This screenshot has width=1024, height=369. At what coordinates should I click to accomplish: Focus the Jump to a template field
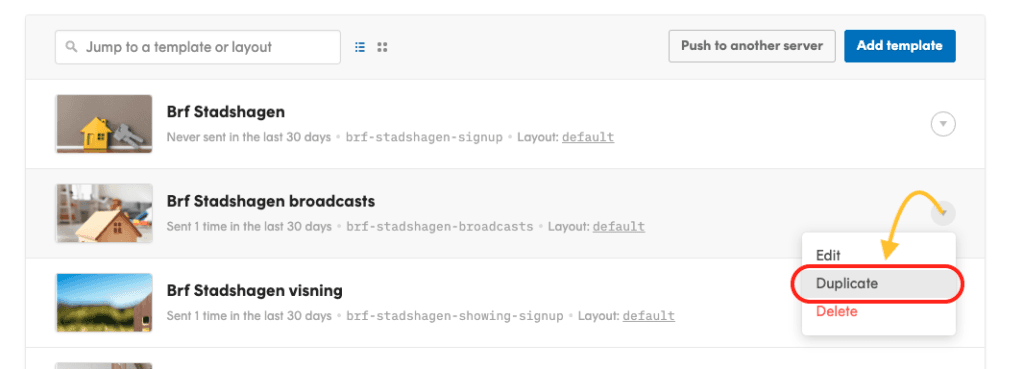click(x=198, y=47)
